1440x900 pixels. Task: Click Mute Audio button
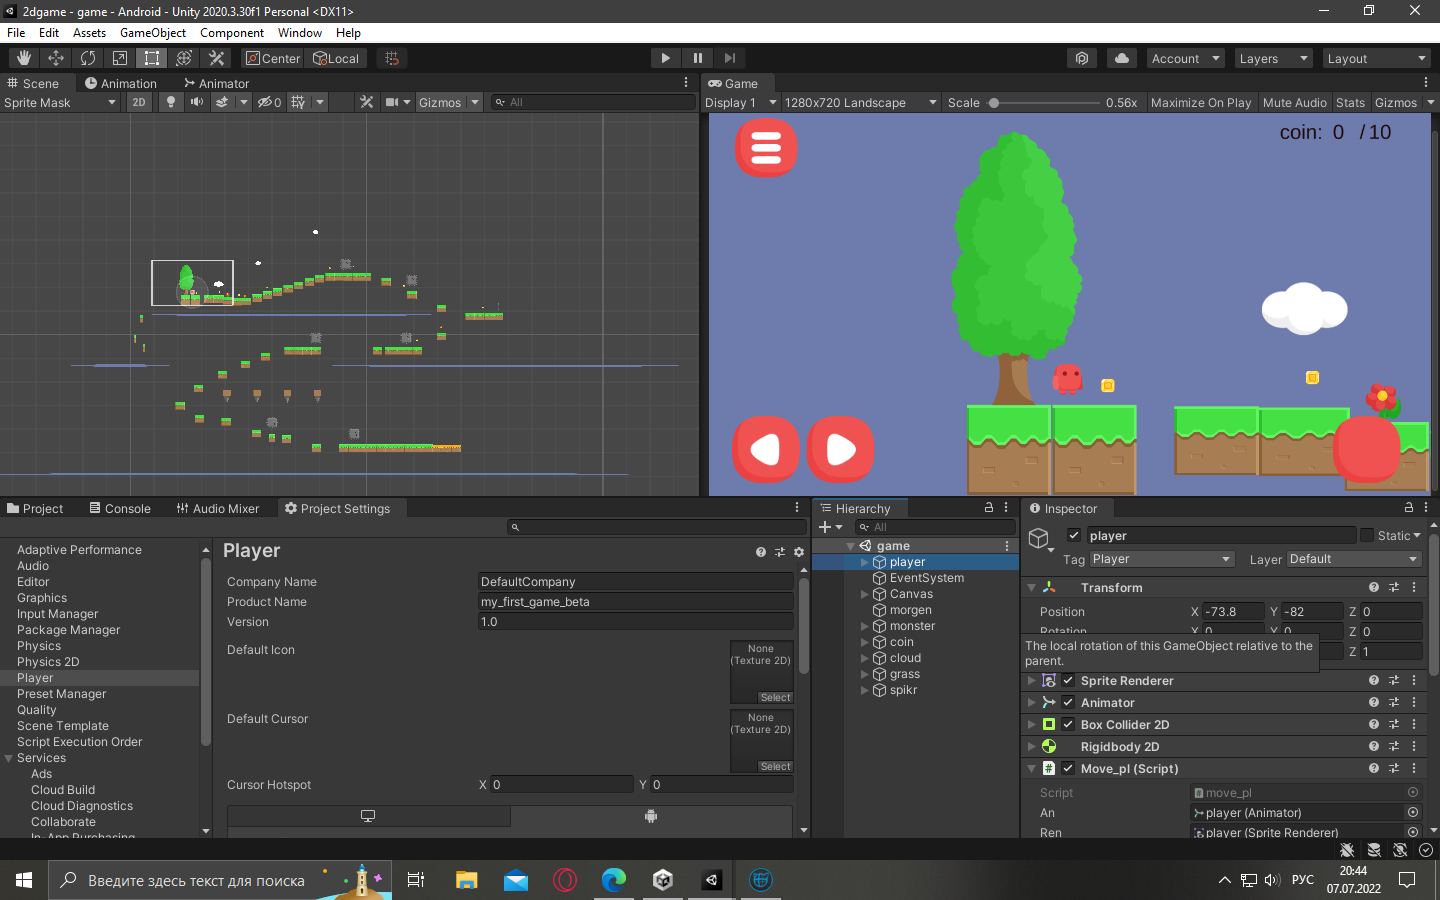1295,102
